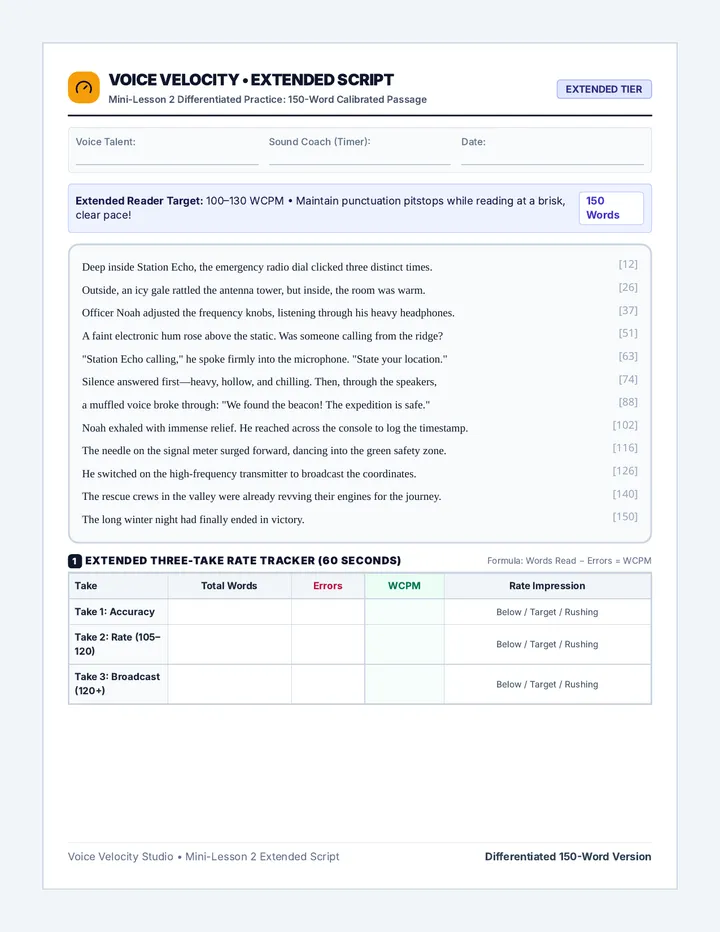Image resolution: width=720 pixels, height=932 pixels.
Task: Click the Date entry line
Action: (552, 164)
